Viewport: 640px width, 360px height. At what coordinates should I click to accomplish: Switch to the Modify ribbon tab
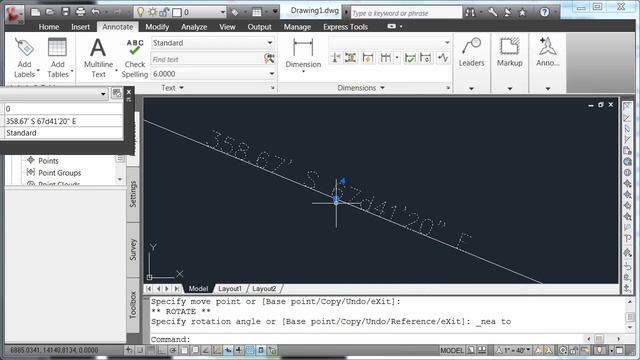click(157, 27)
